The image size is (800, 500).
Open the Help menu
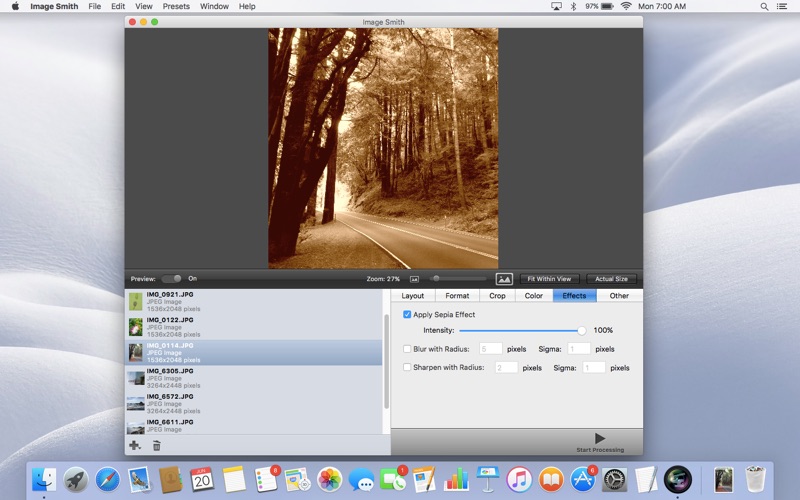point(247,7)
